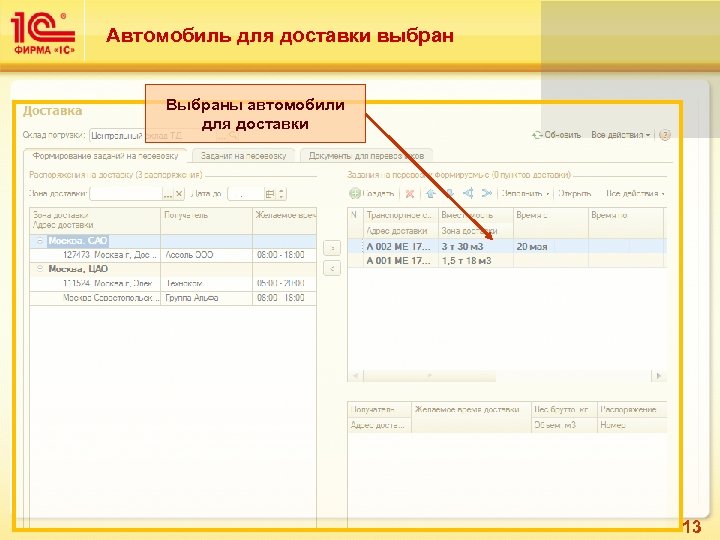The width and height of the screenshot is (720, 540).
Task: Click the 20 мая time cell
Action: [551, 247]
